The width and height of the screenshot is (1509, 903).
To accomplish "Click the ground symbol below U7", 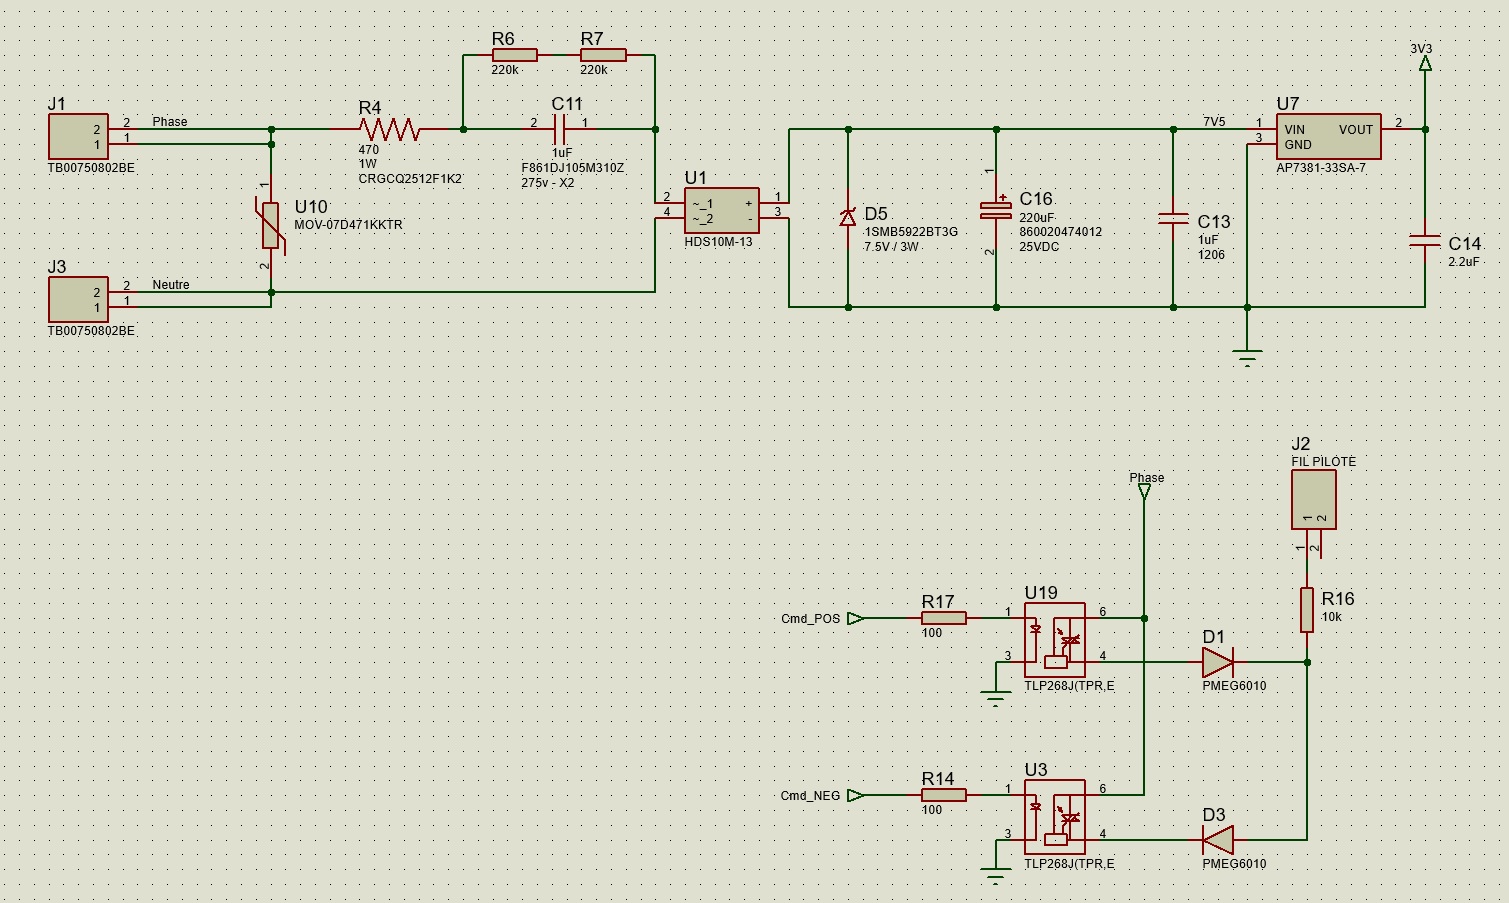I will pyautogui.click(x=1247, y=358).
